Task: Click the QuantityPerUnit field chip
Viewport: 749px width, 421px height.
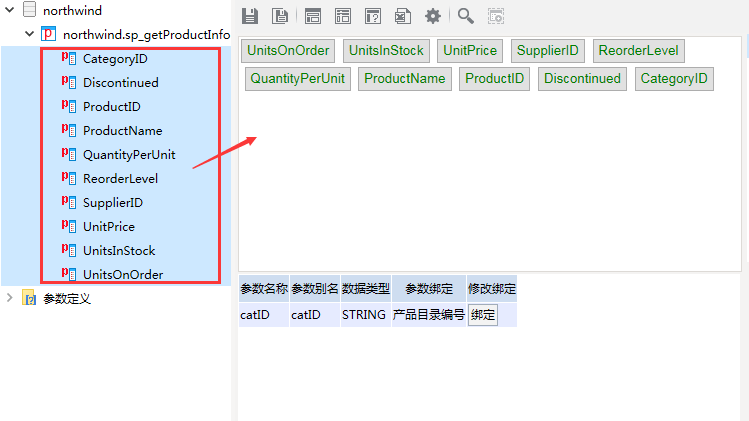Action: (298, 79)
